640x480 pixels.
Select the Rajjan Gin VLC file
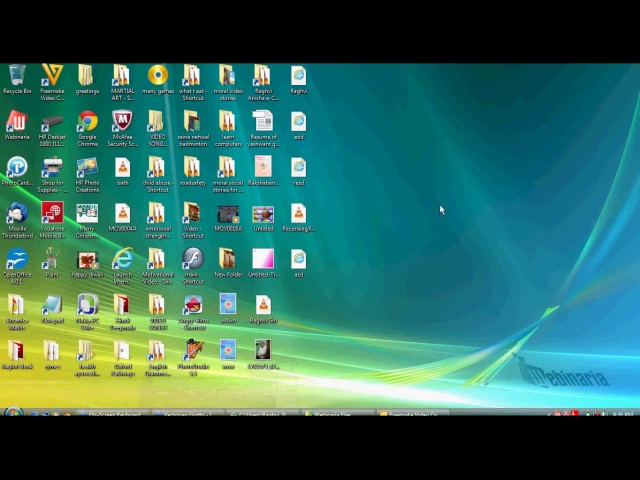pos(263,309)
